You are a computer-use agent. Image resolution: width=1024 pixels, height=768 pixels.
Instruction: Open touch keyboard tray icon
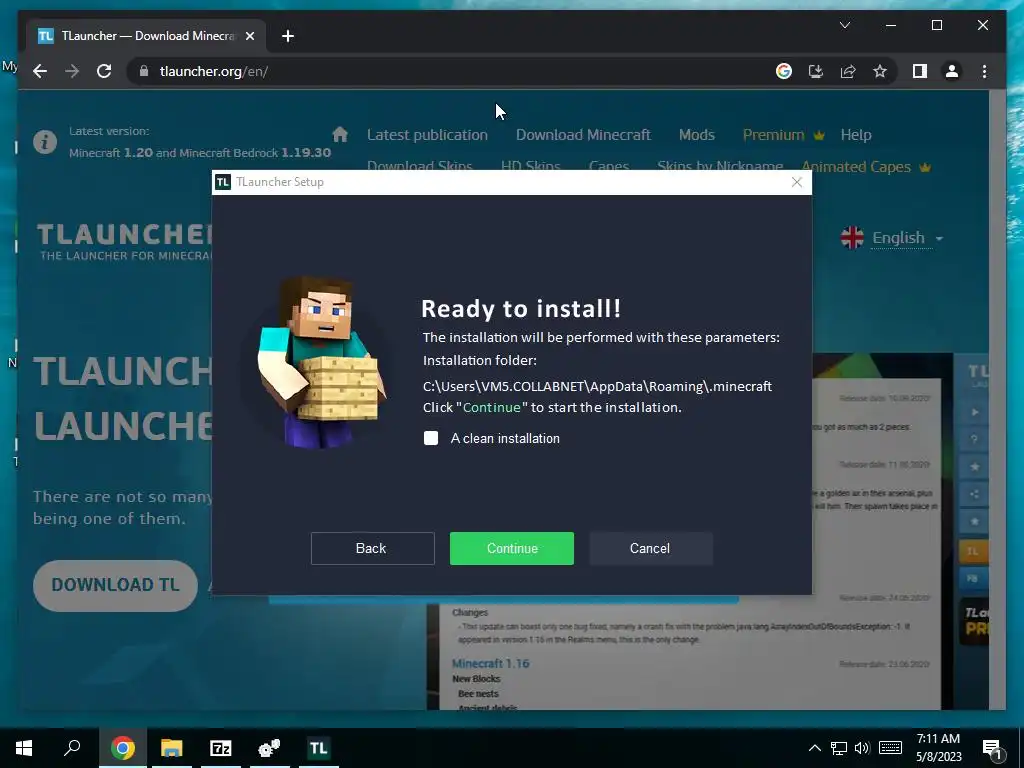(890, 748)
